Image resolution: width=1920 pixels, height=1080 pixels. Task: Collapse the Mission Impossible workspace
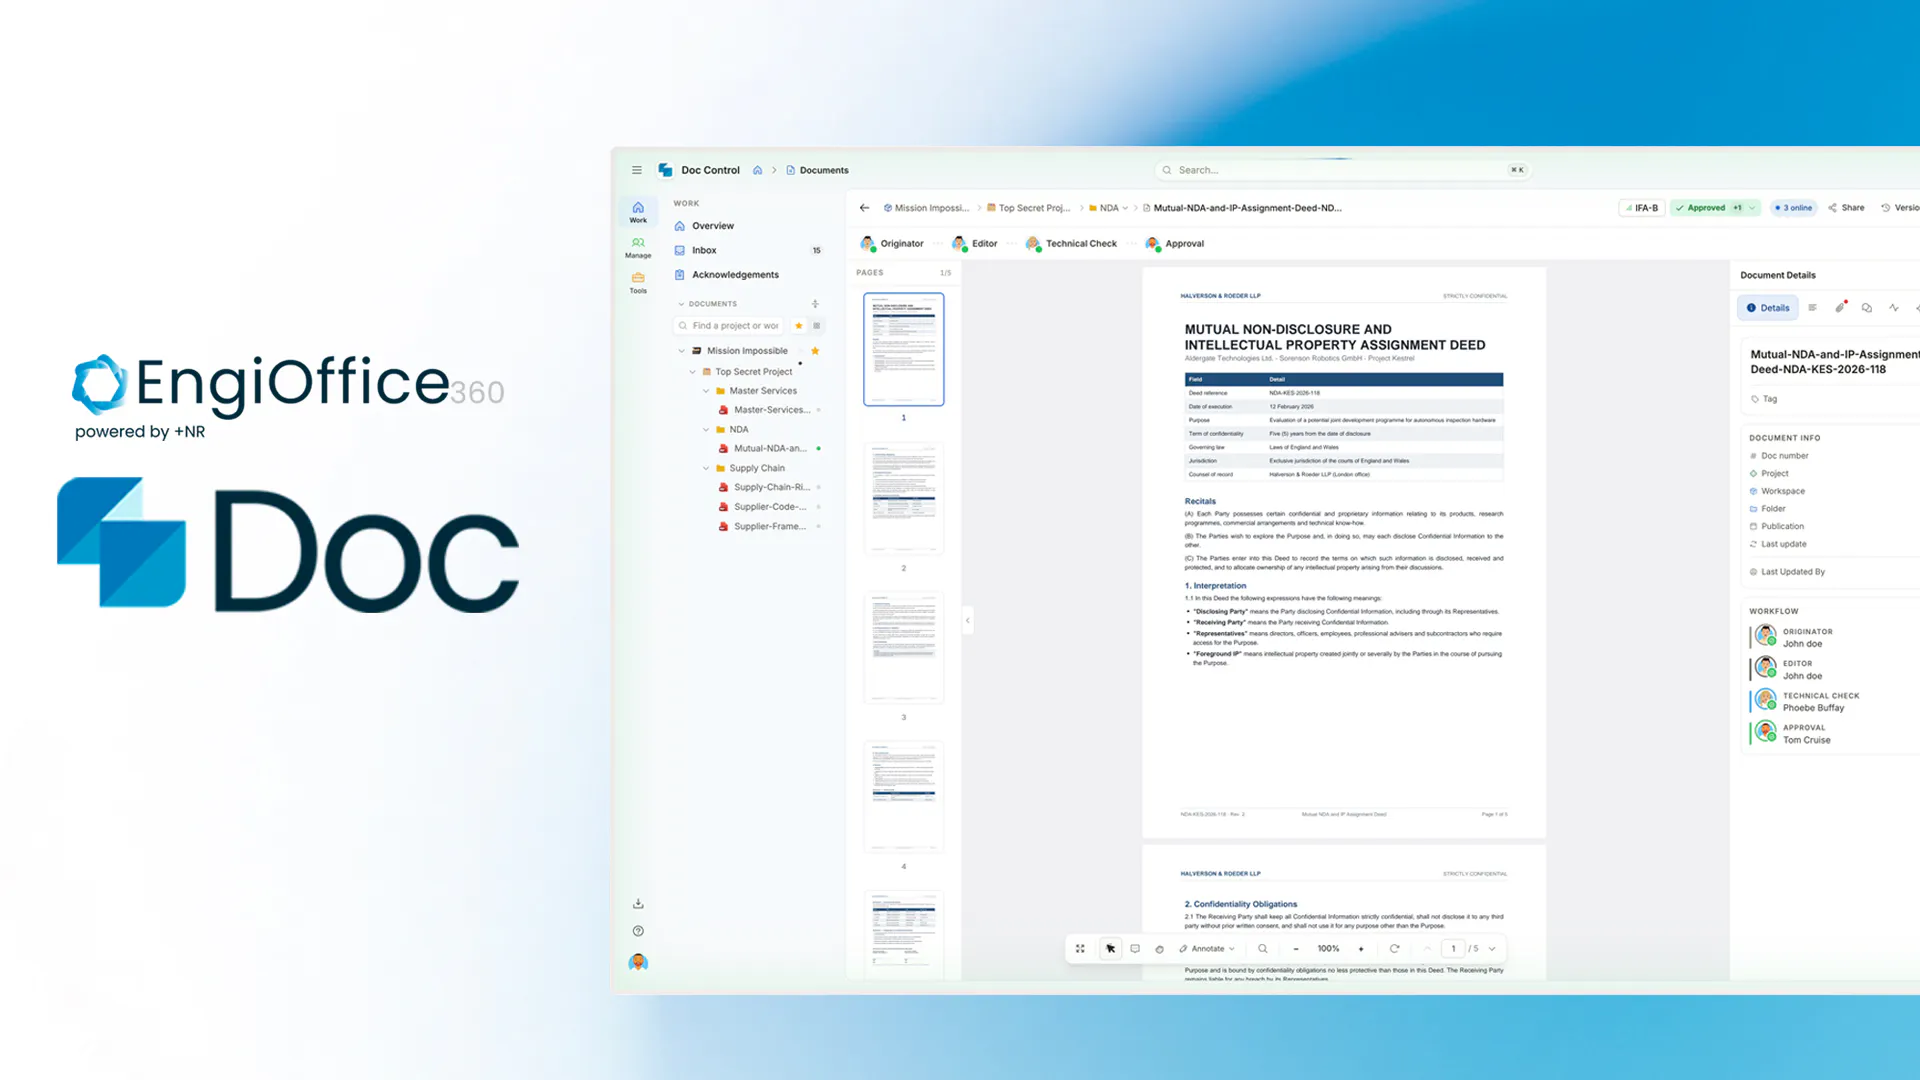682,351
